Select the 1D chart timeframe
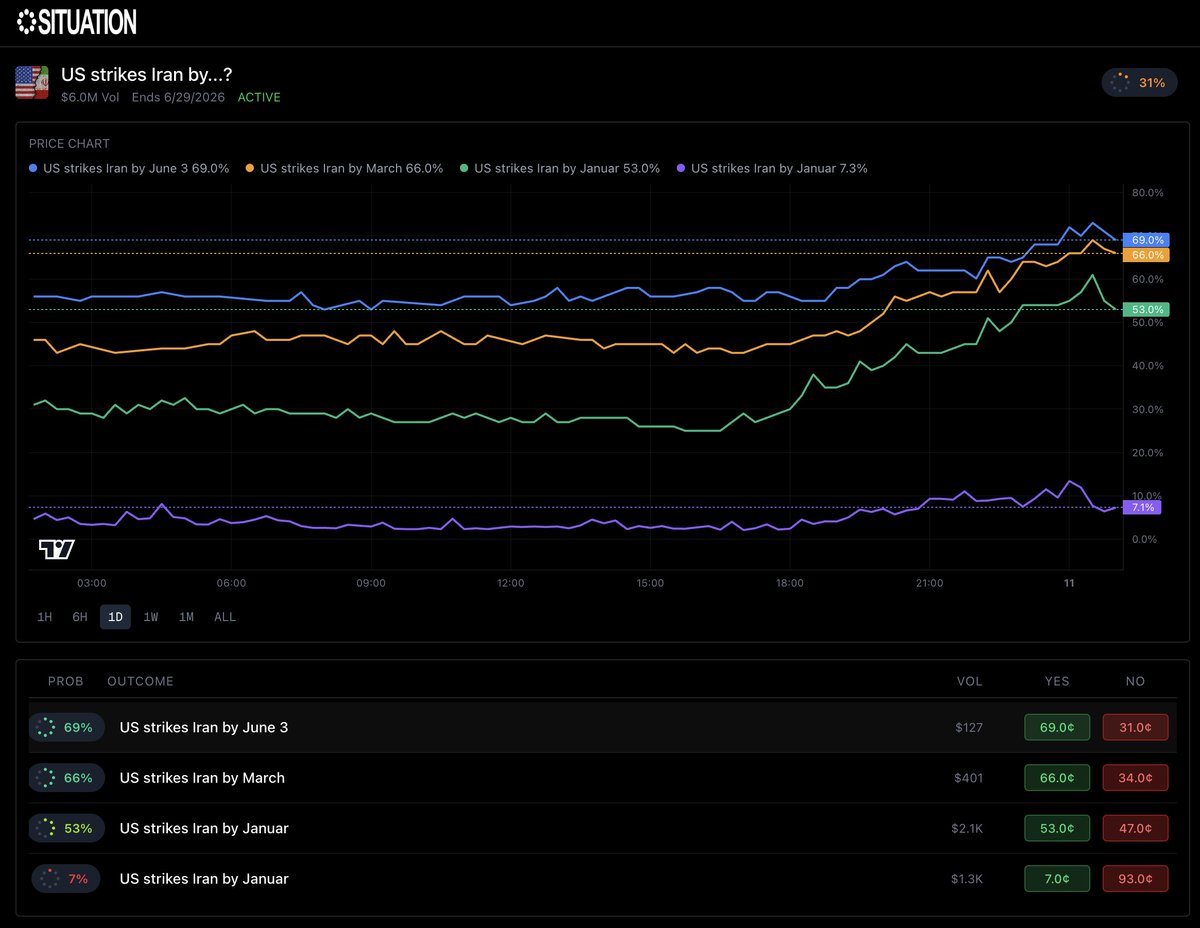Image resolution: width=1200 pixels, height=928 pixels. [x=115, y=617]
